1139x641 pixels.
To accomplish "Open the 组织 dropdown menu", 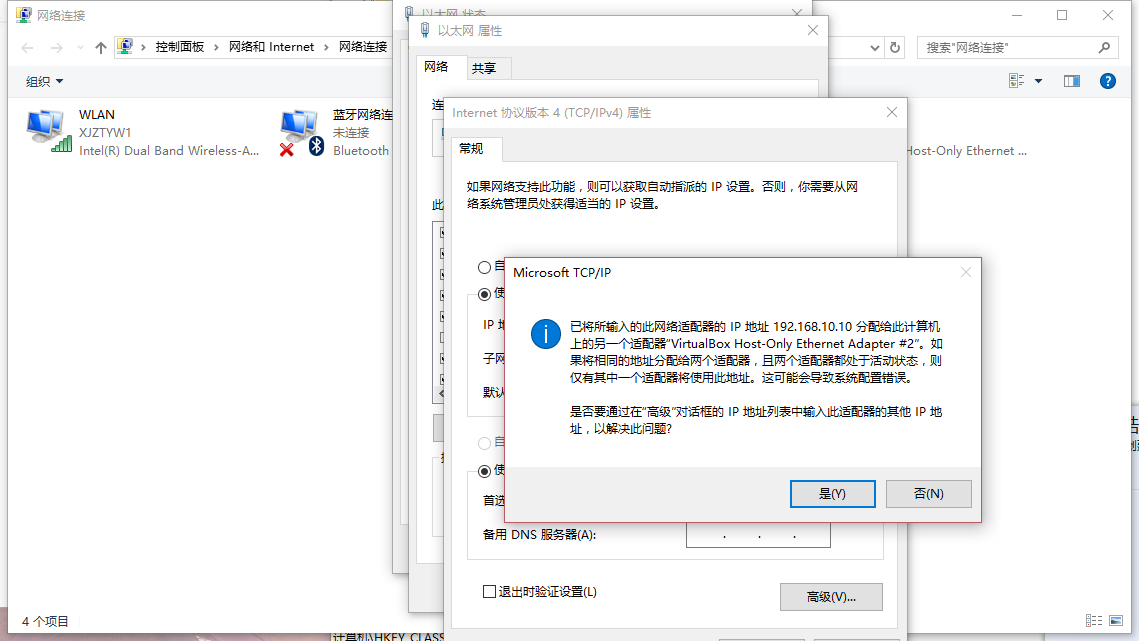I will point(44,81).
